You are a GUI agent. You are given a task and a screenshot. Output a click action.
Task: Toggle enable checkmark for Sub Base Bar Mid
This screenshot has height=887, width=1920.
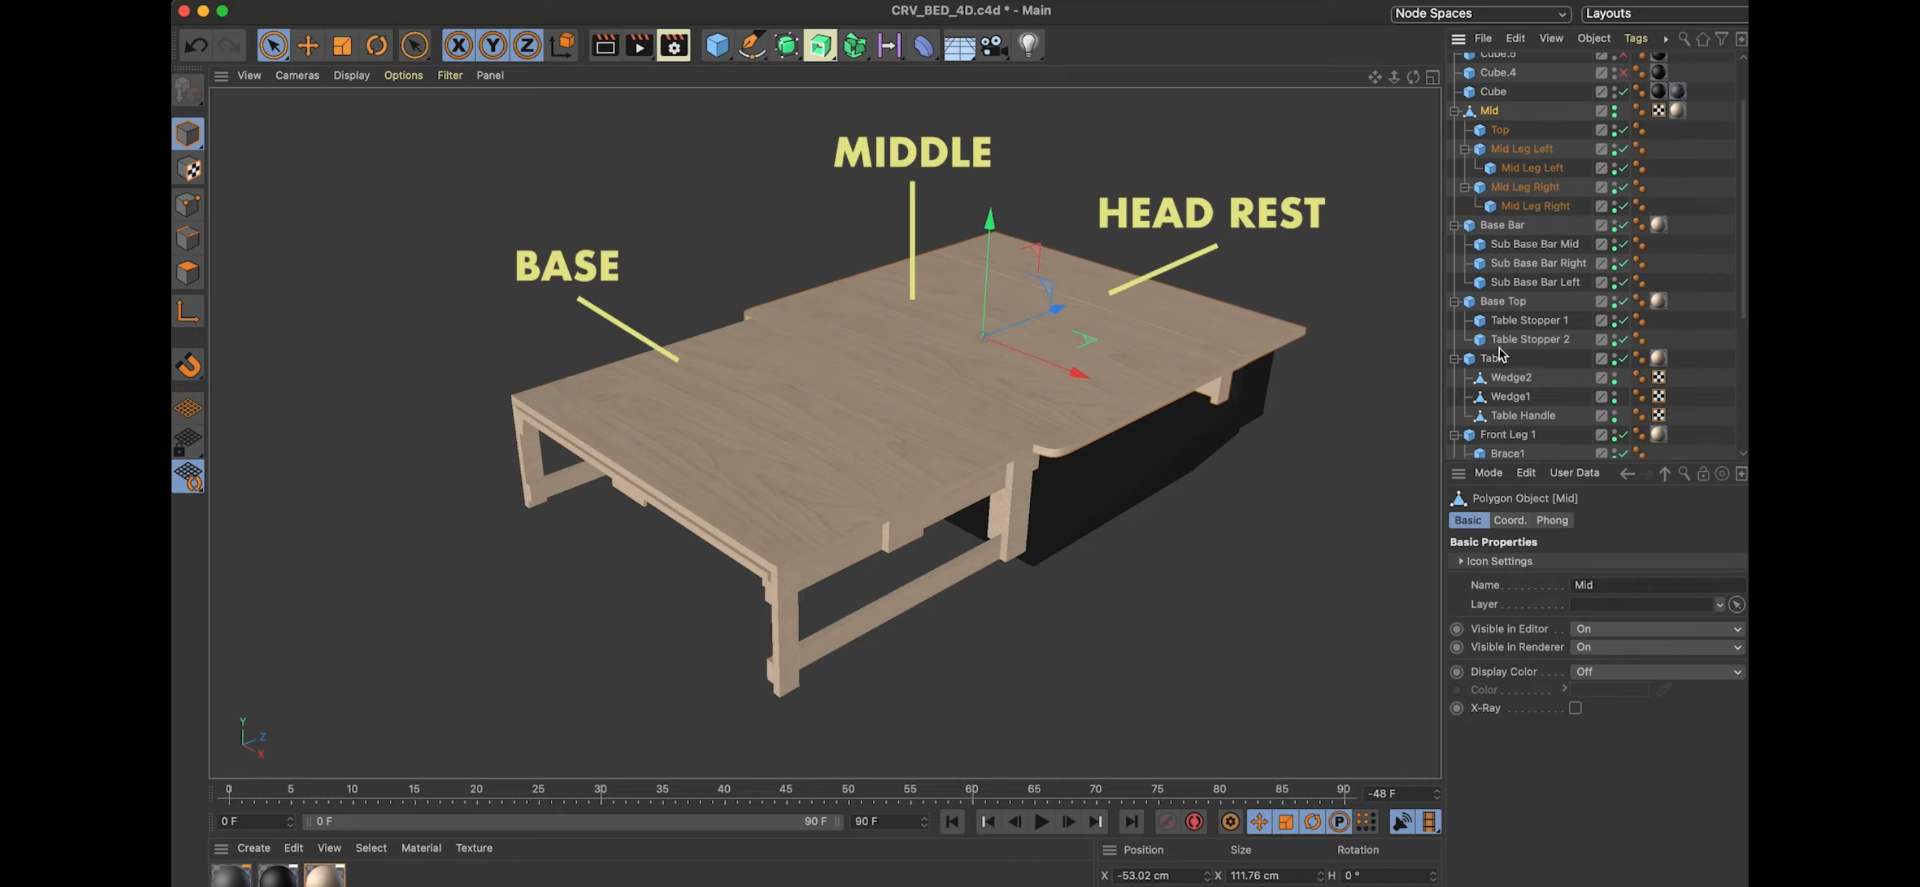(1623, 244)
